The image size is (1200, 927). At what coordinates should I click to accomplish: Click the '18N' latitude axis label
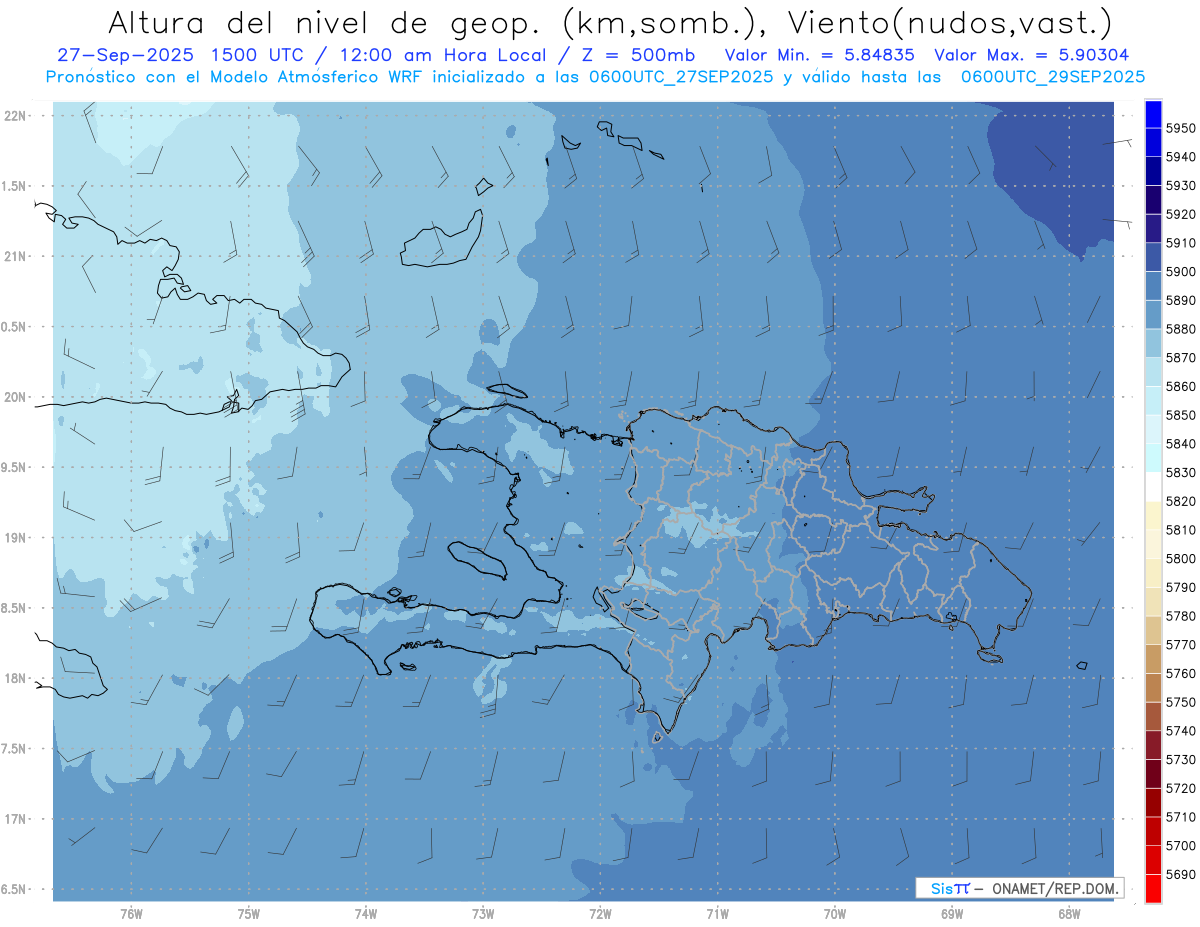pos(16,678)
